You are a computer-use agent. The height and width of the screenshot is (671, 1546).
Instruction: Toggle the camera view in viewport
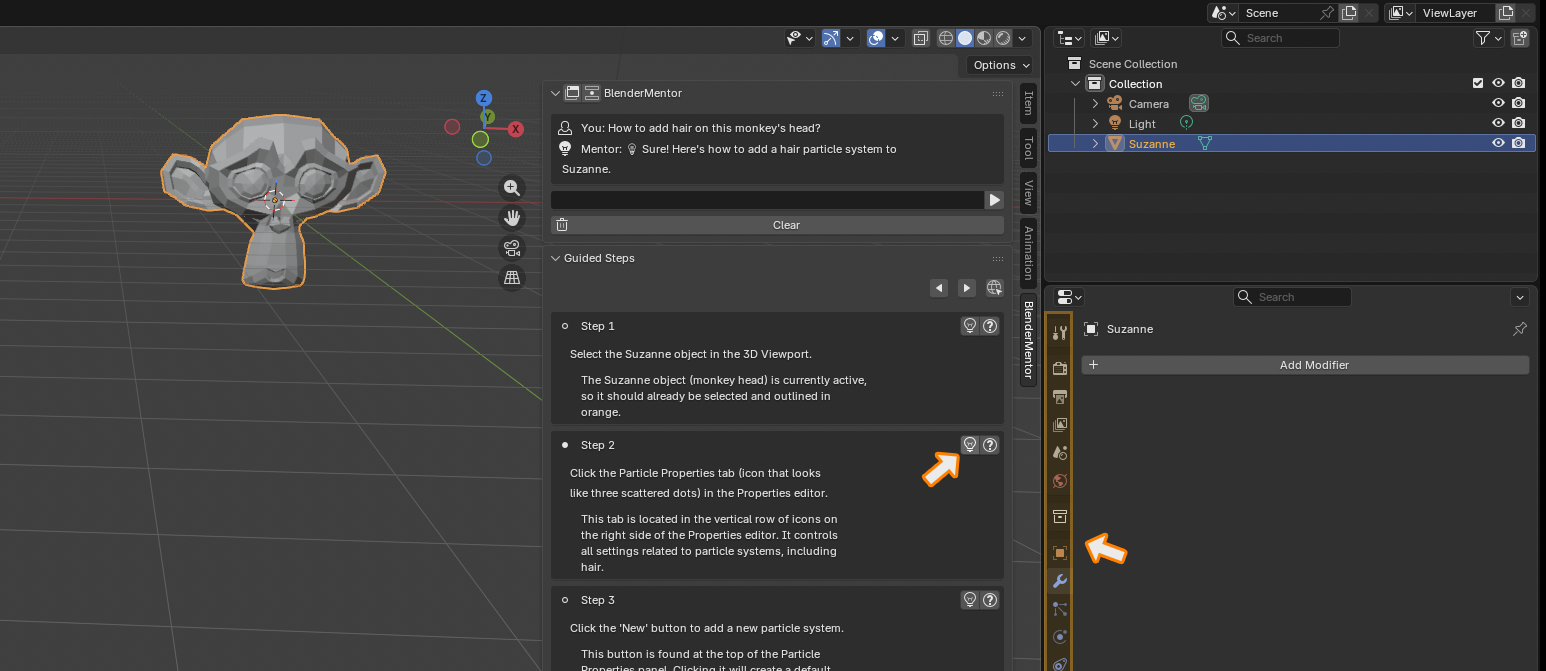tap(512, 247)
